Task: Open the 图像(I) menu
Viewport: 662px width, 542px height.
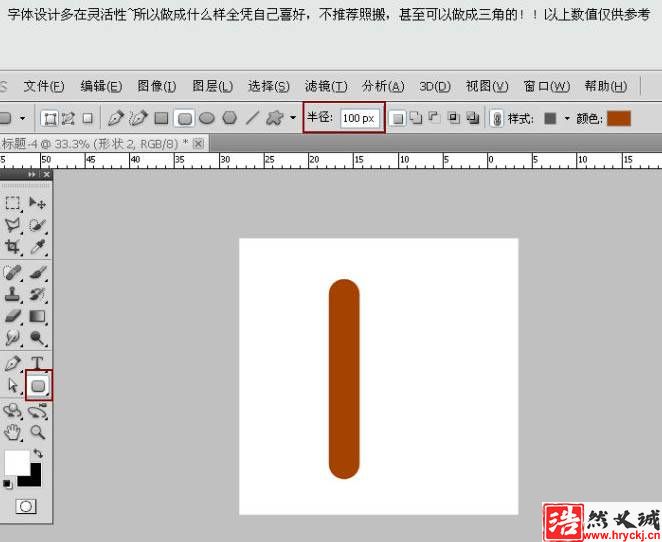Action: 157,87
